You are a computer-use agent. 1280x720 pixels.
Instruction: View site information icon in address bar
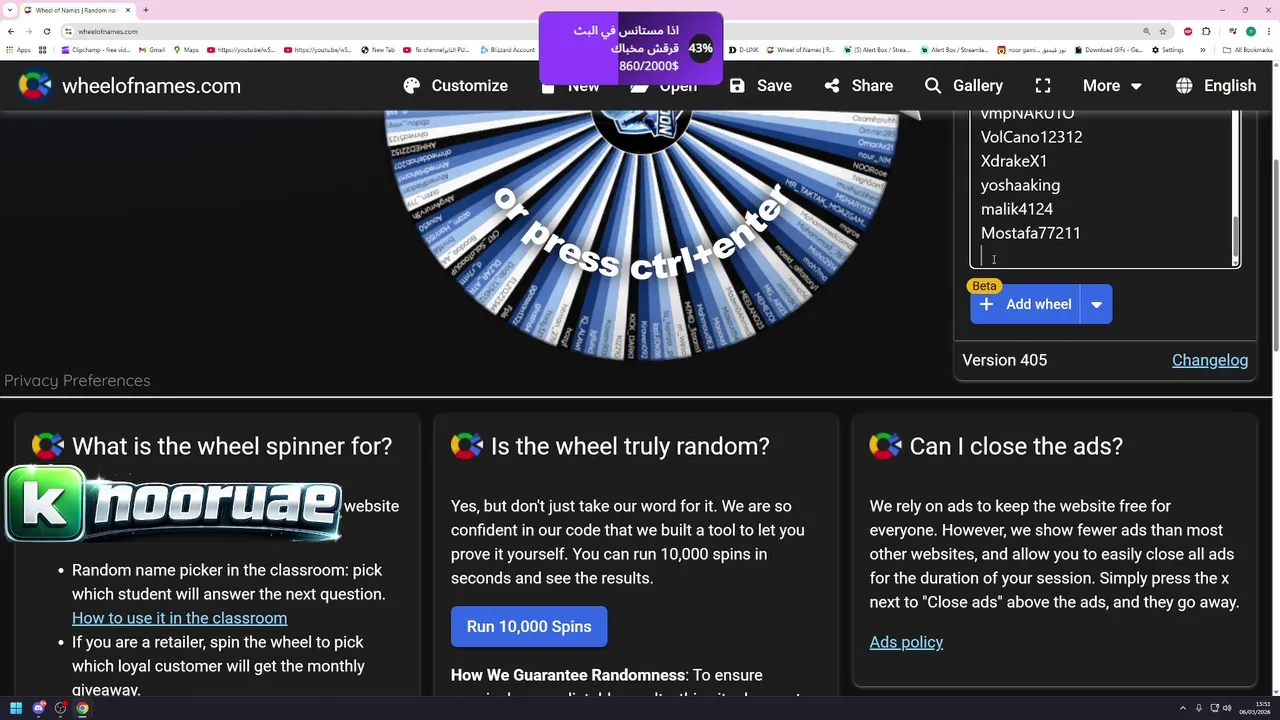point(69,31)
